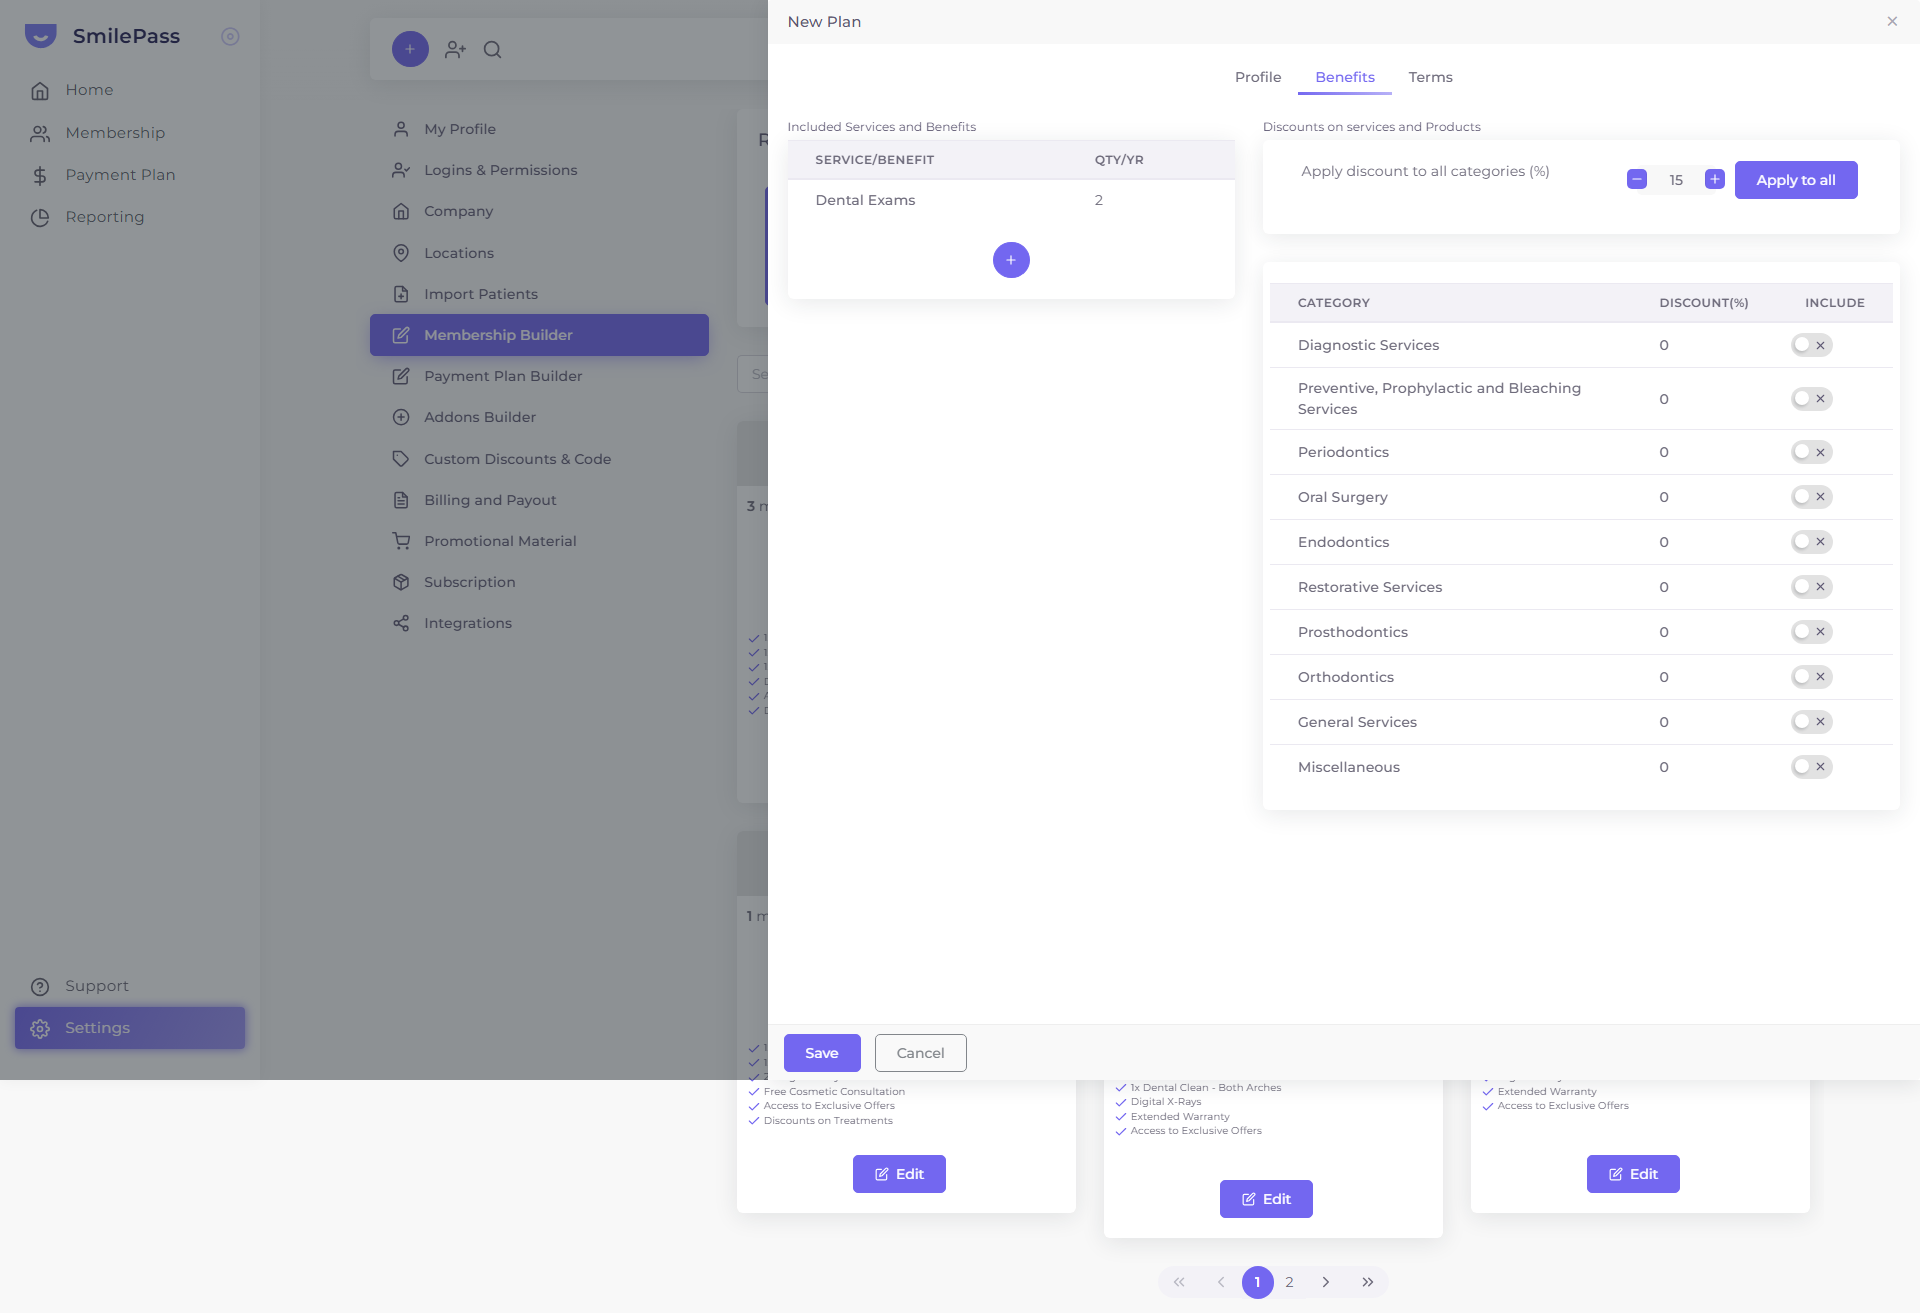The width and height of the screenshot is (1920, 1313).
Task: Open Custom Discounts & Code
Action: coord(539,459)
